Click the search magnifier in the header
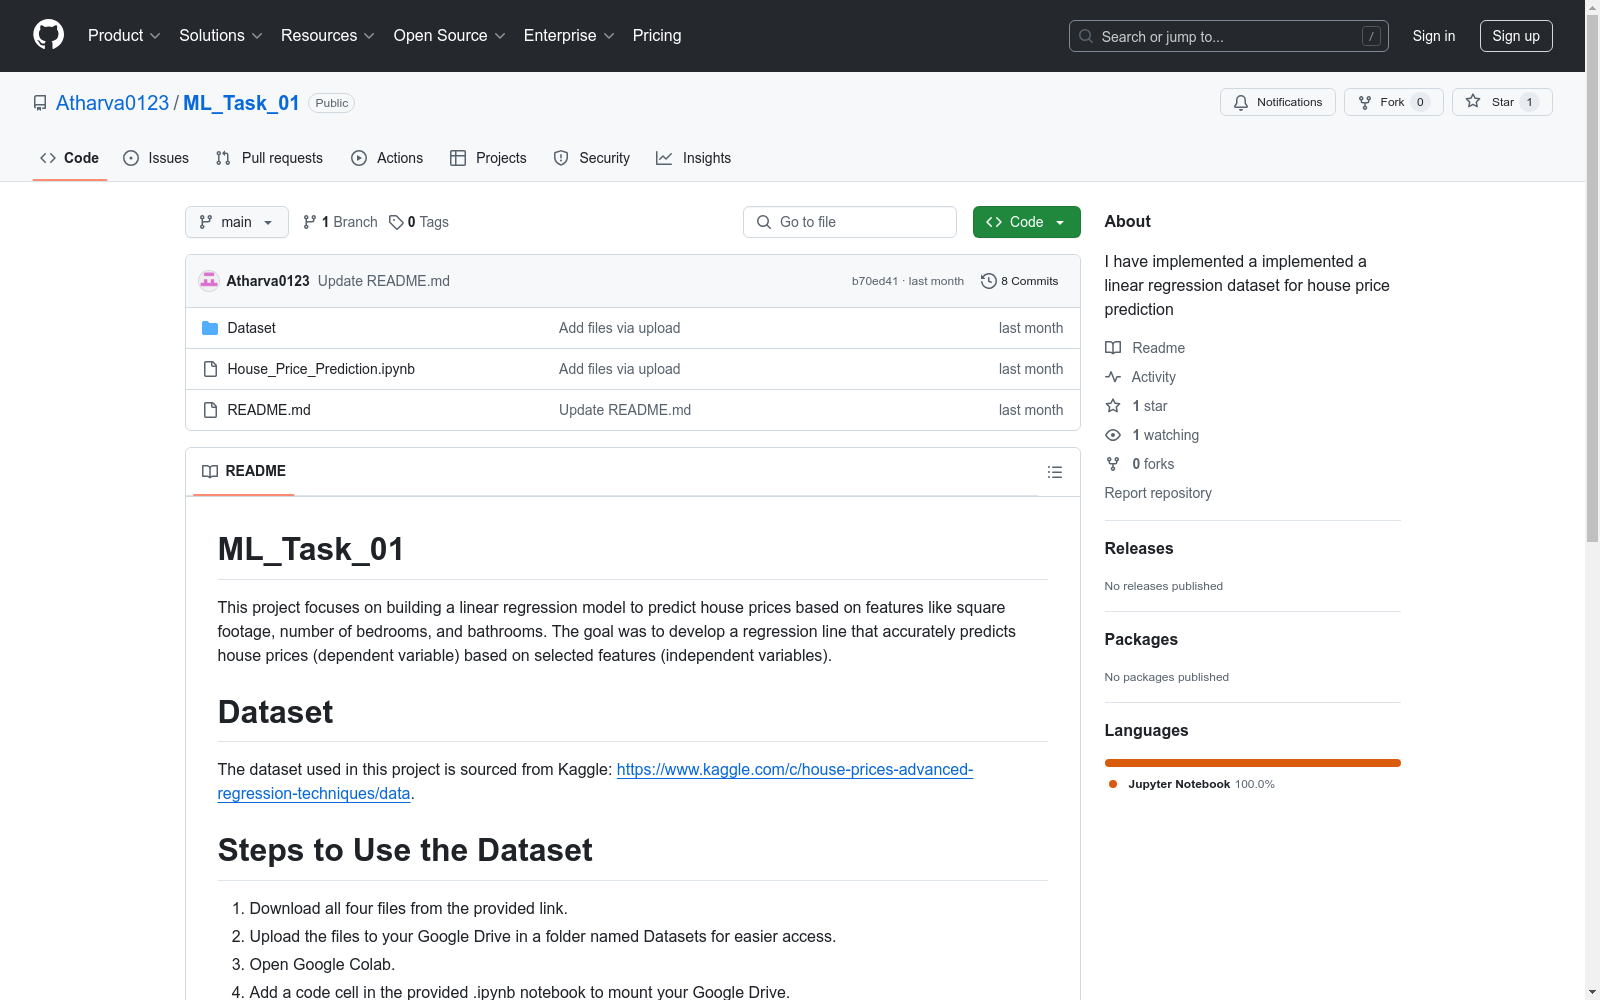Image resolution: width=1600 pixels, height=1000 pixels. point(1086,36)
